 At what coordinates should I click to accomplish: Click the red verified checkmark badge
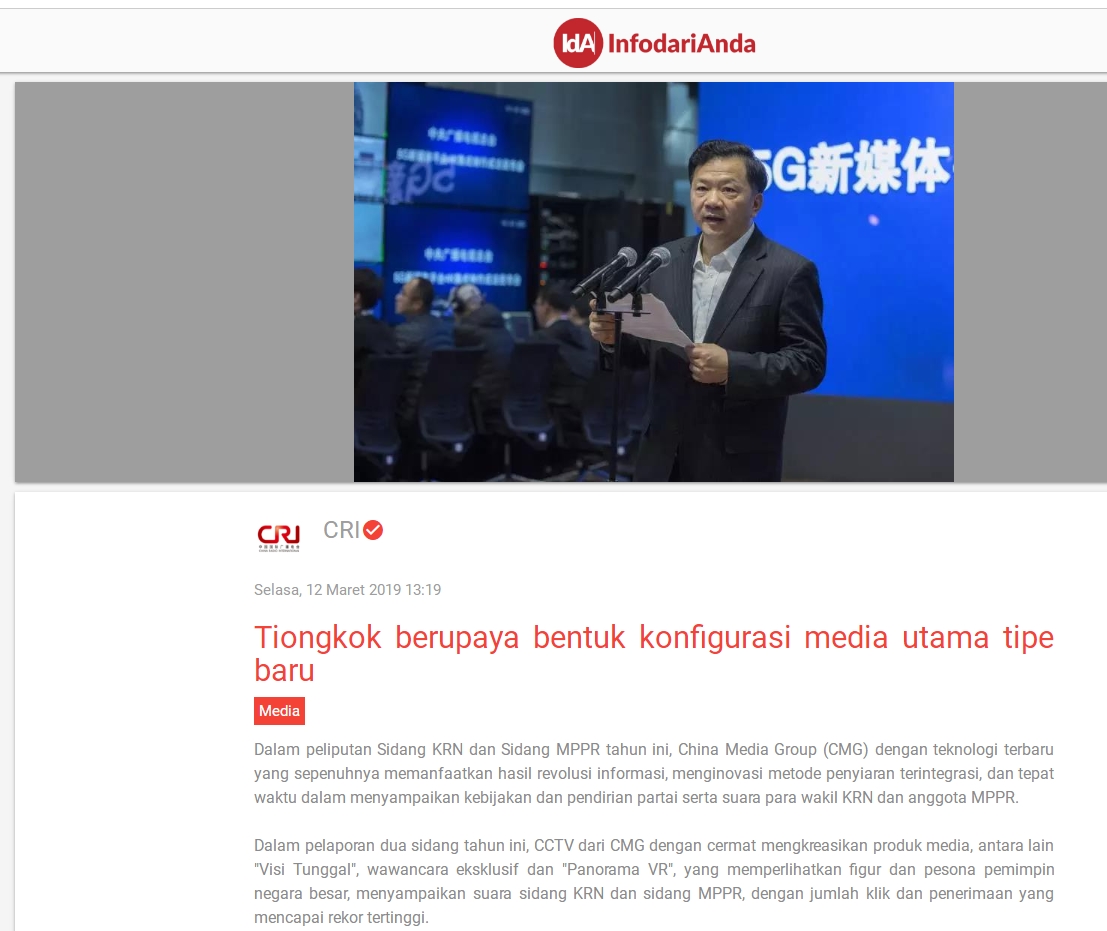373,530
